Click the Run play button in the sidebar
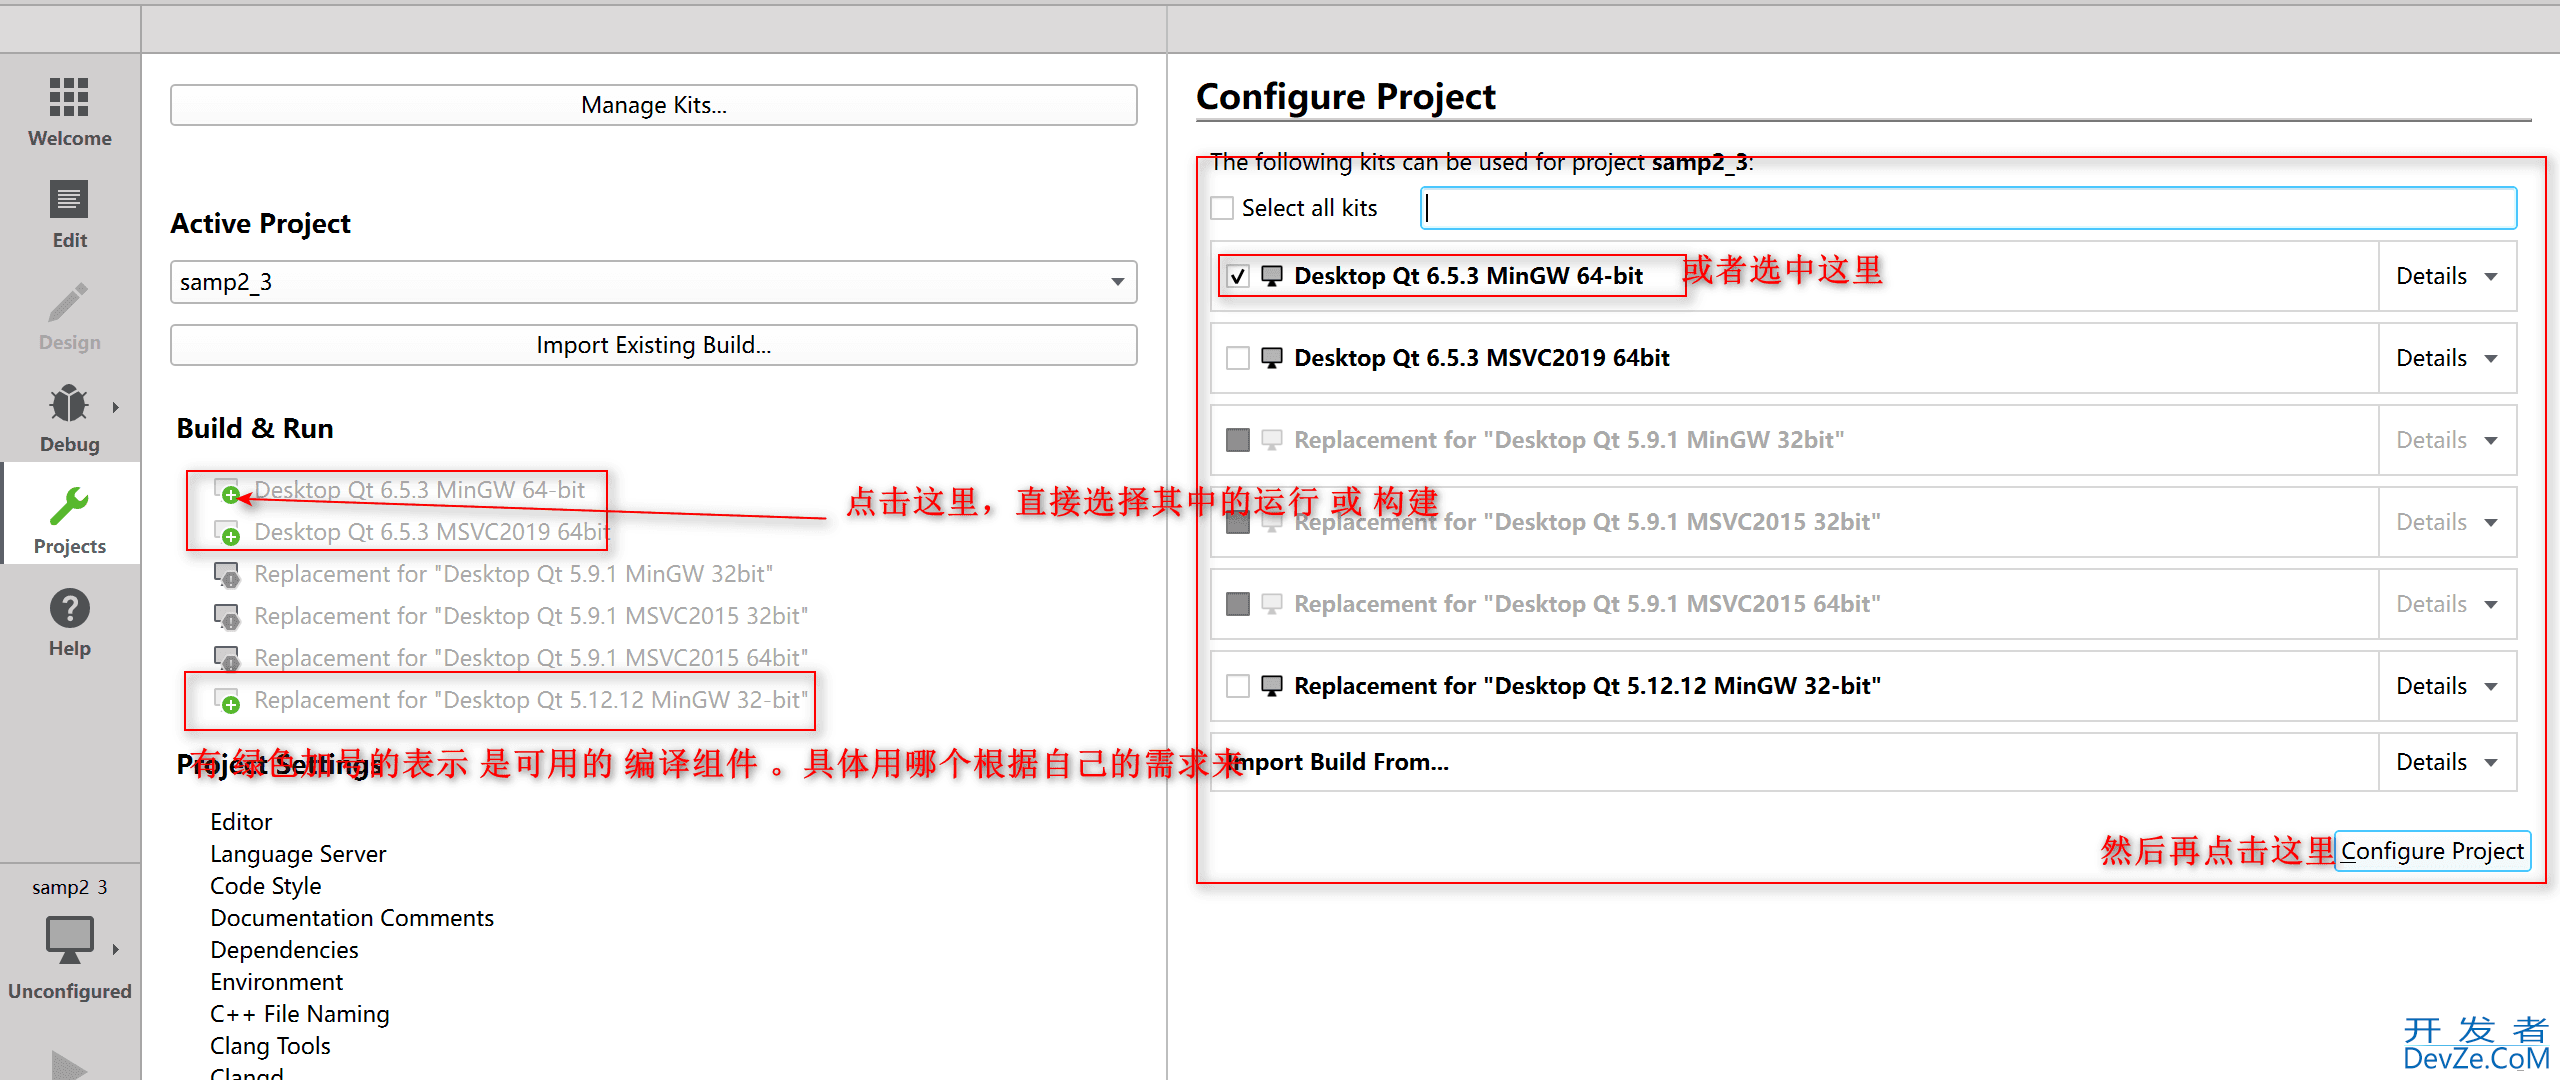 pos(69,1066)
